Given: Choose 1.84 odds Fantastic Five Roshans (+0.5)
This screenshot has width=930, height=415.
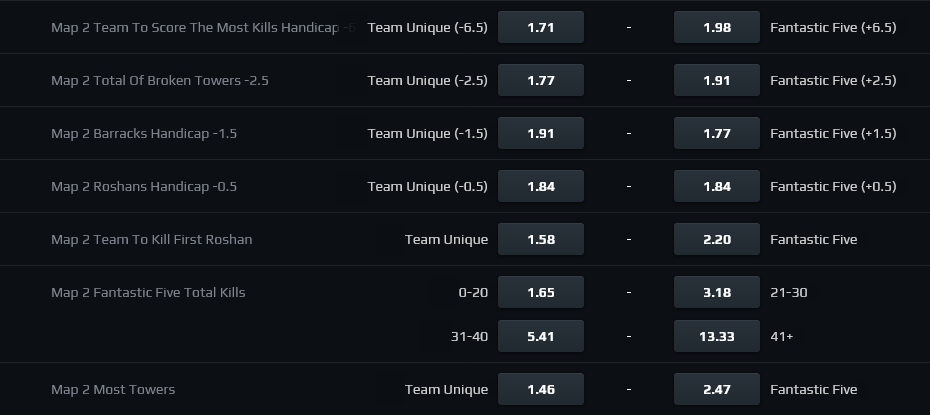Looking at the screenshot, I should pos(716,186).
